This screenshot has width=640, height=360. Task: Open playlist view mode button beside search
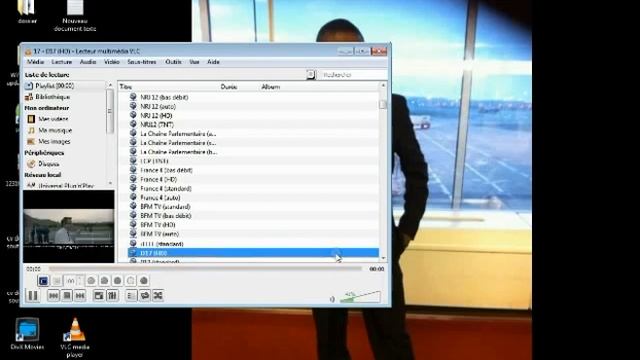click(311, 75)
